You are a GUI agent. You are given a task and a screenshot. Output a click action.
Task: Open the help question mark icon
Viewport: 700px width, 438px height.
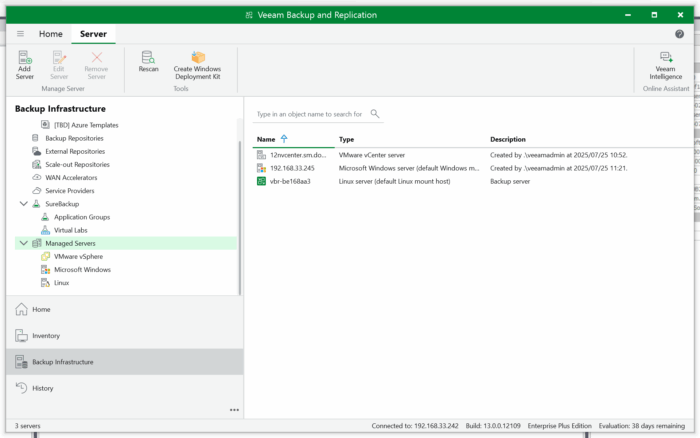tap(679, 34)
